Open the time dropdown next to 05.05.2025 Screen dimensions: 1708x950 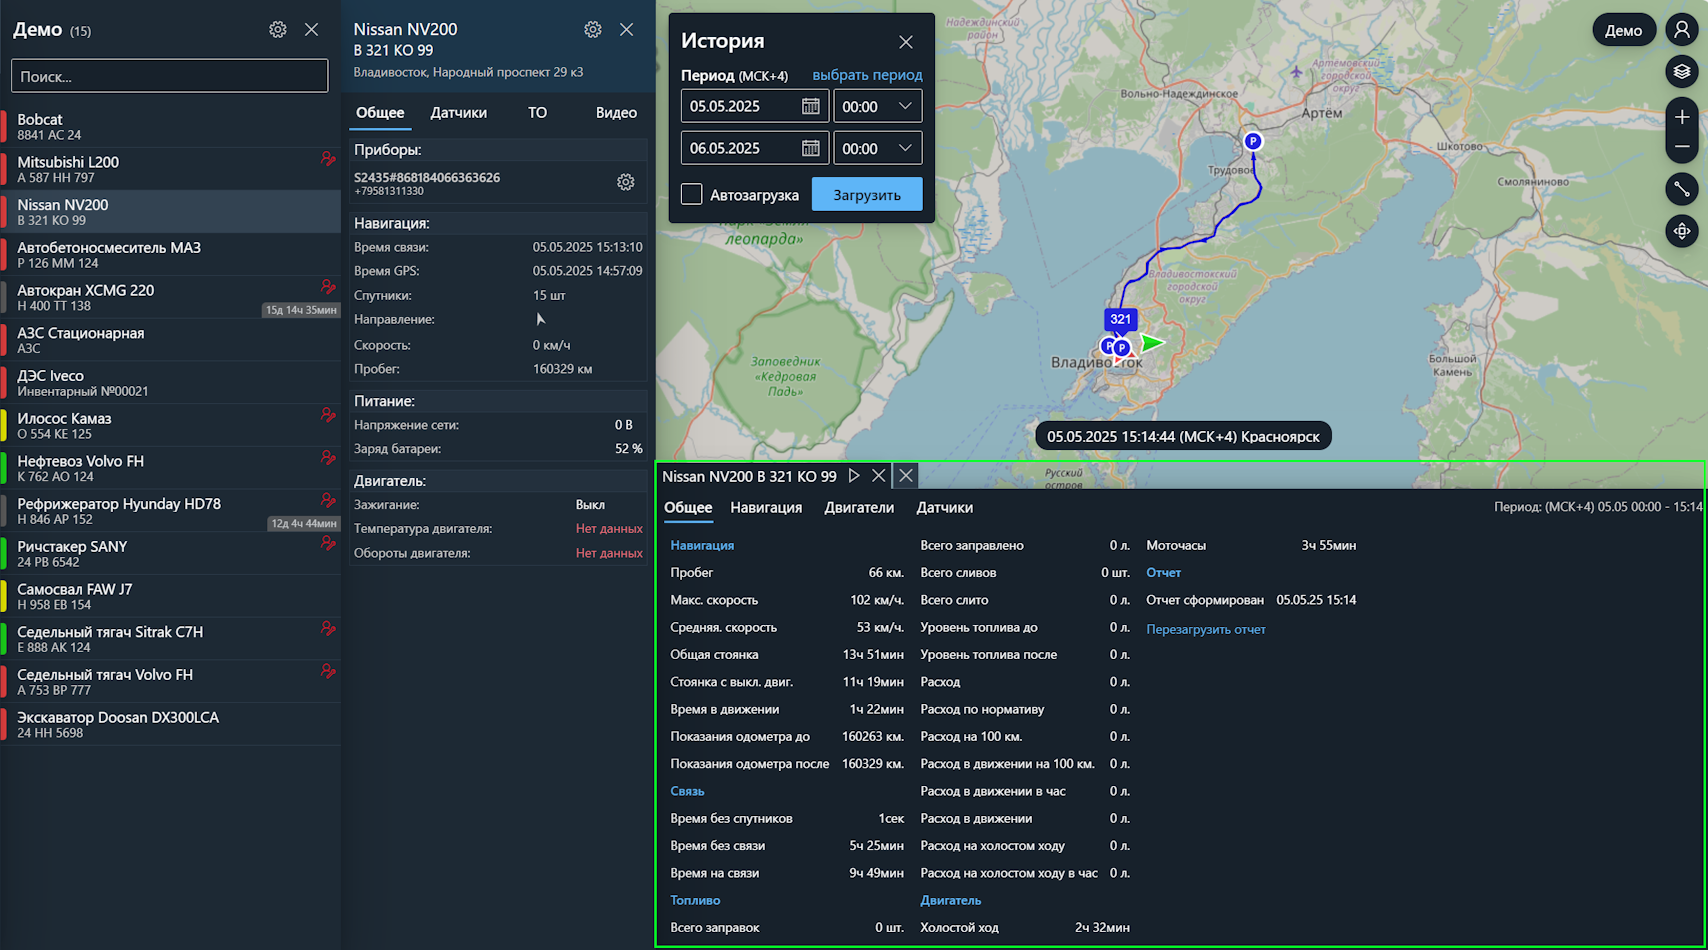pos(878,106)
